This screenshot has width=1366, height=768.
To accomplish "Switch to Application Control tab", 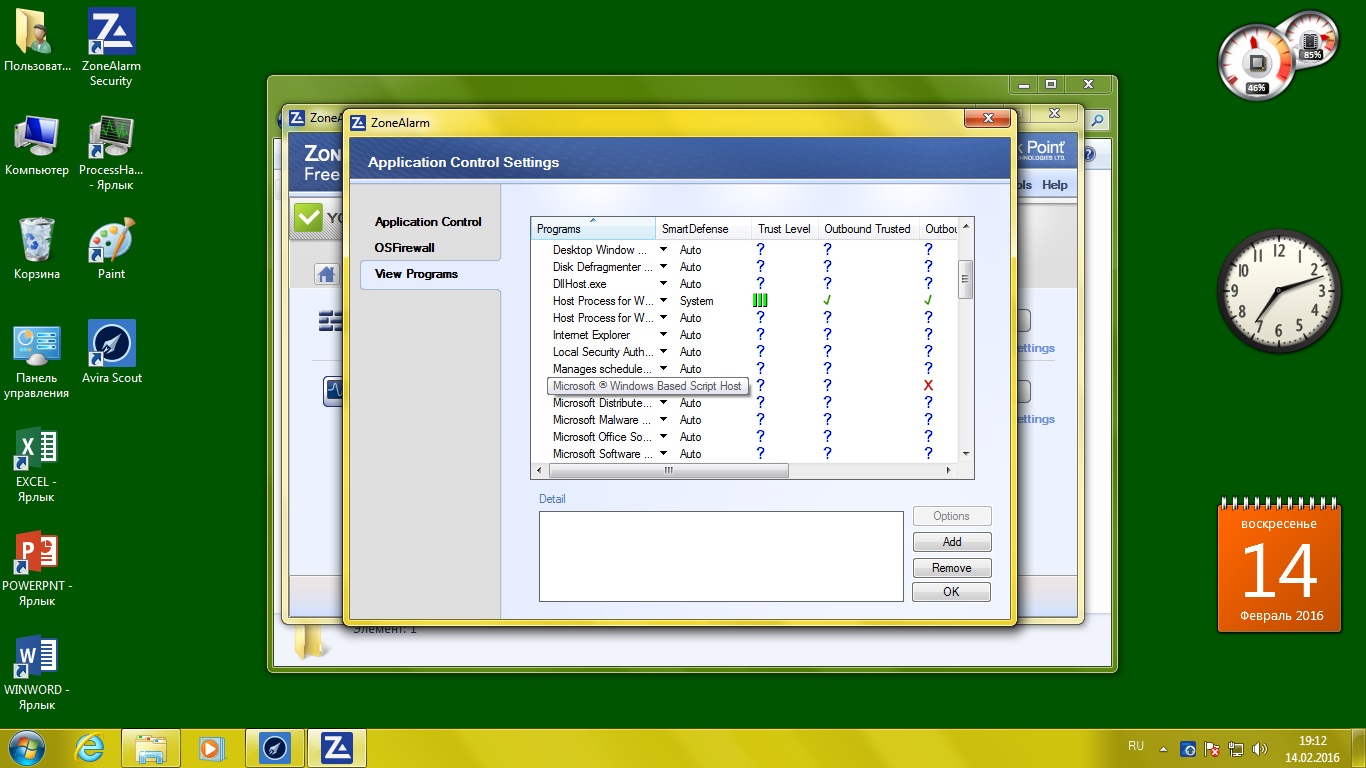I will (x=428, y=222).
